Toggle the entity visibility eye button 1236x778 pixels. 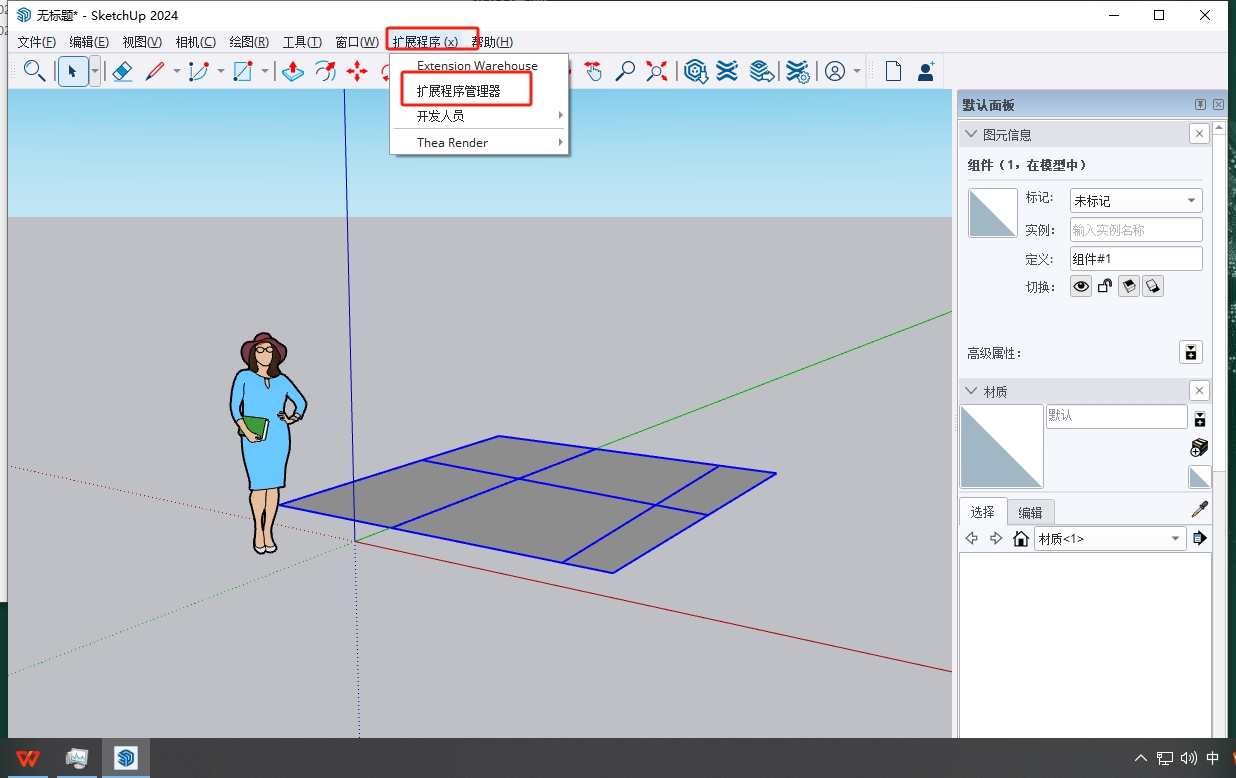coord(1081,287)
